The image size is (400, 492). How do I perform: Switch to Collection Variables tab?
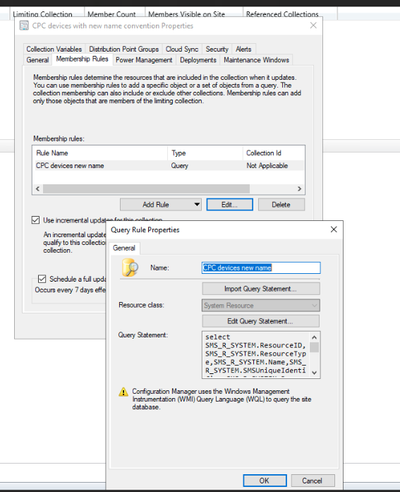click(54, 49)
